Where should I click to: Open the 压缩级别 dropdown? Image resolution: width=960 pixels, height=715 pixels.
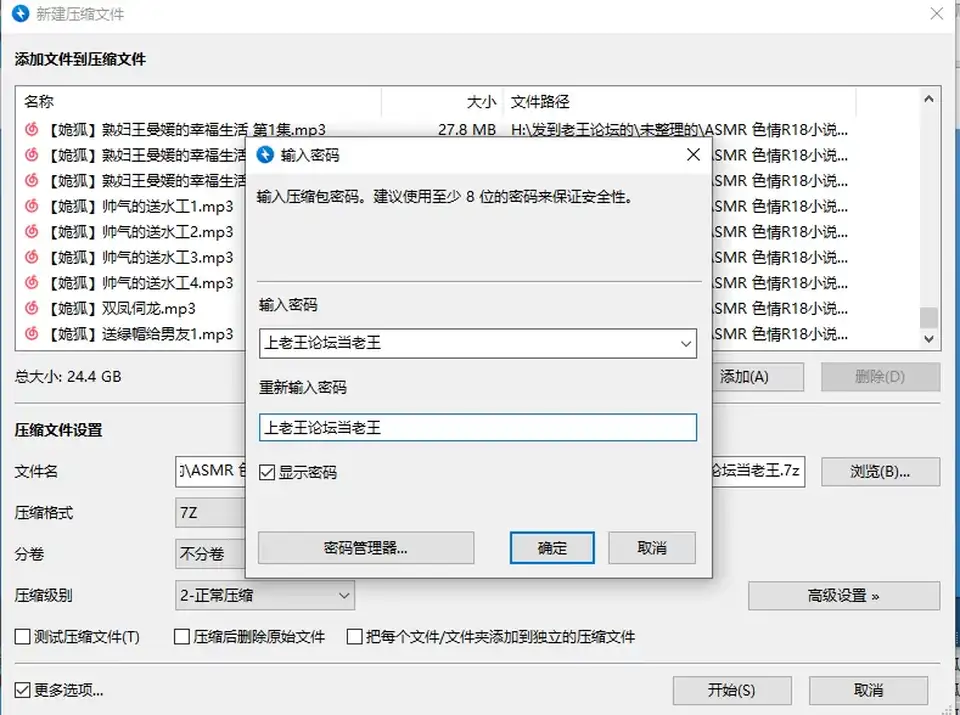coord(264,596)
